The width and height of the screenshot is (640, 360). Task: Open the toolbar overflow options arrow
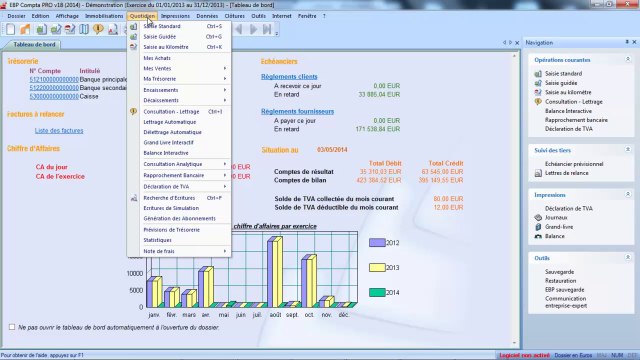pos(277,33)
